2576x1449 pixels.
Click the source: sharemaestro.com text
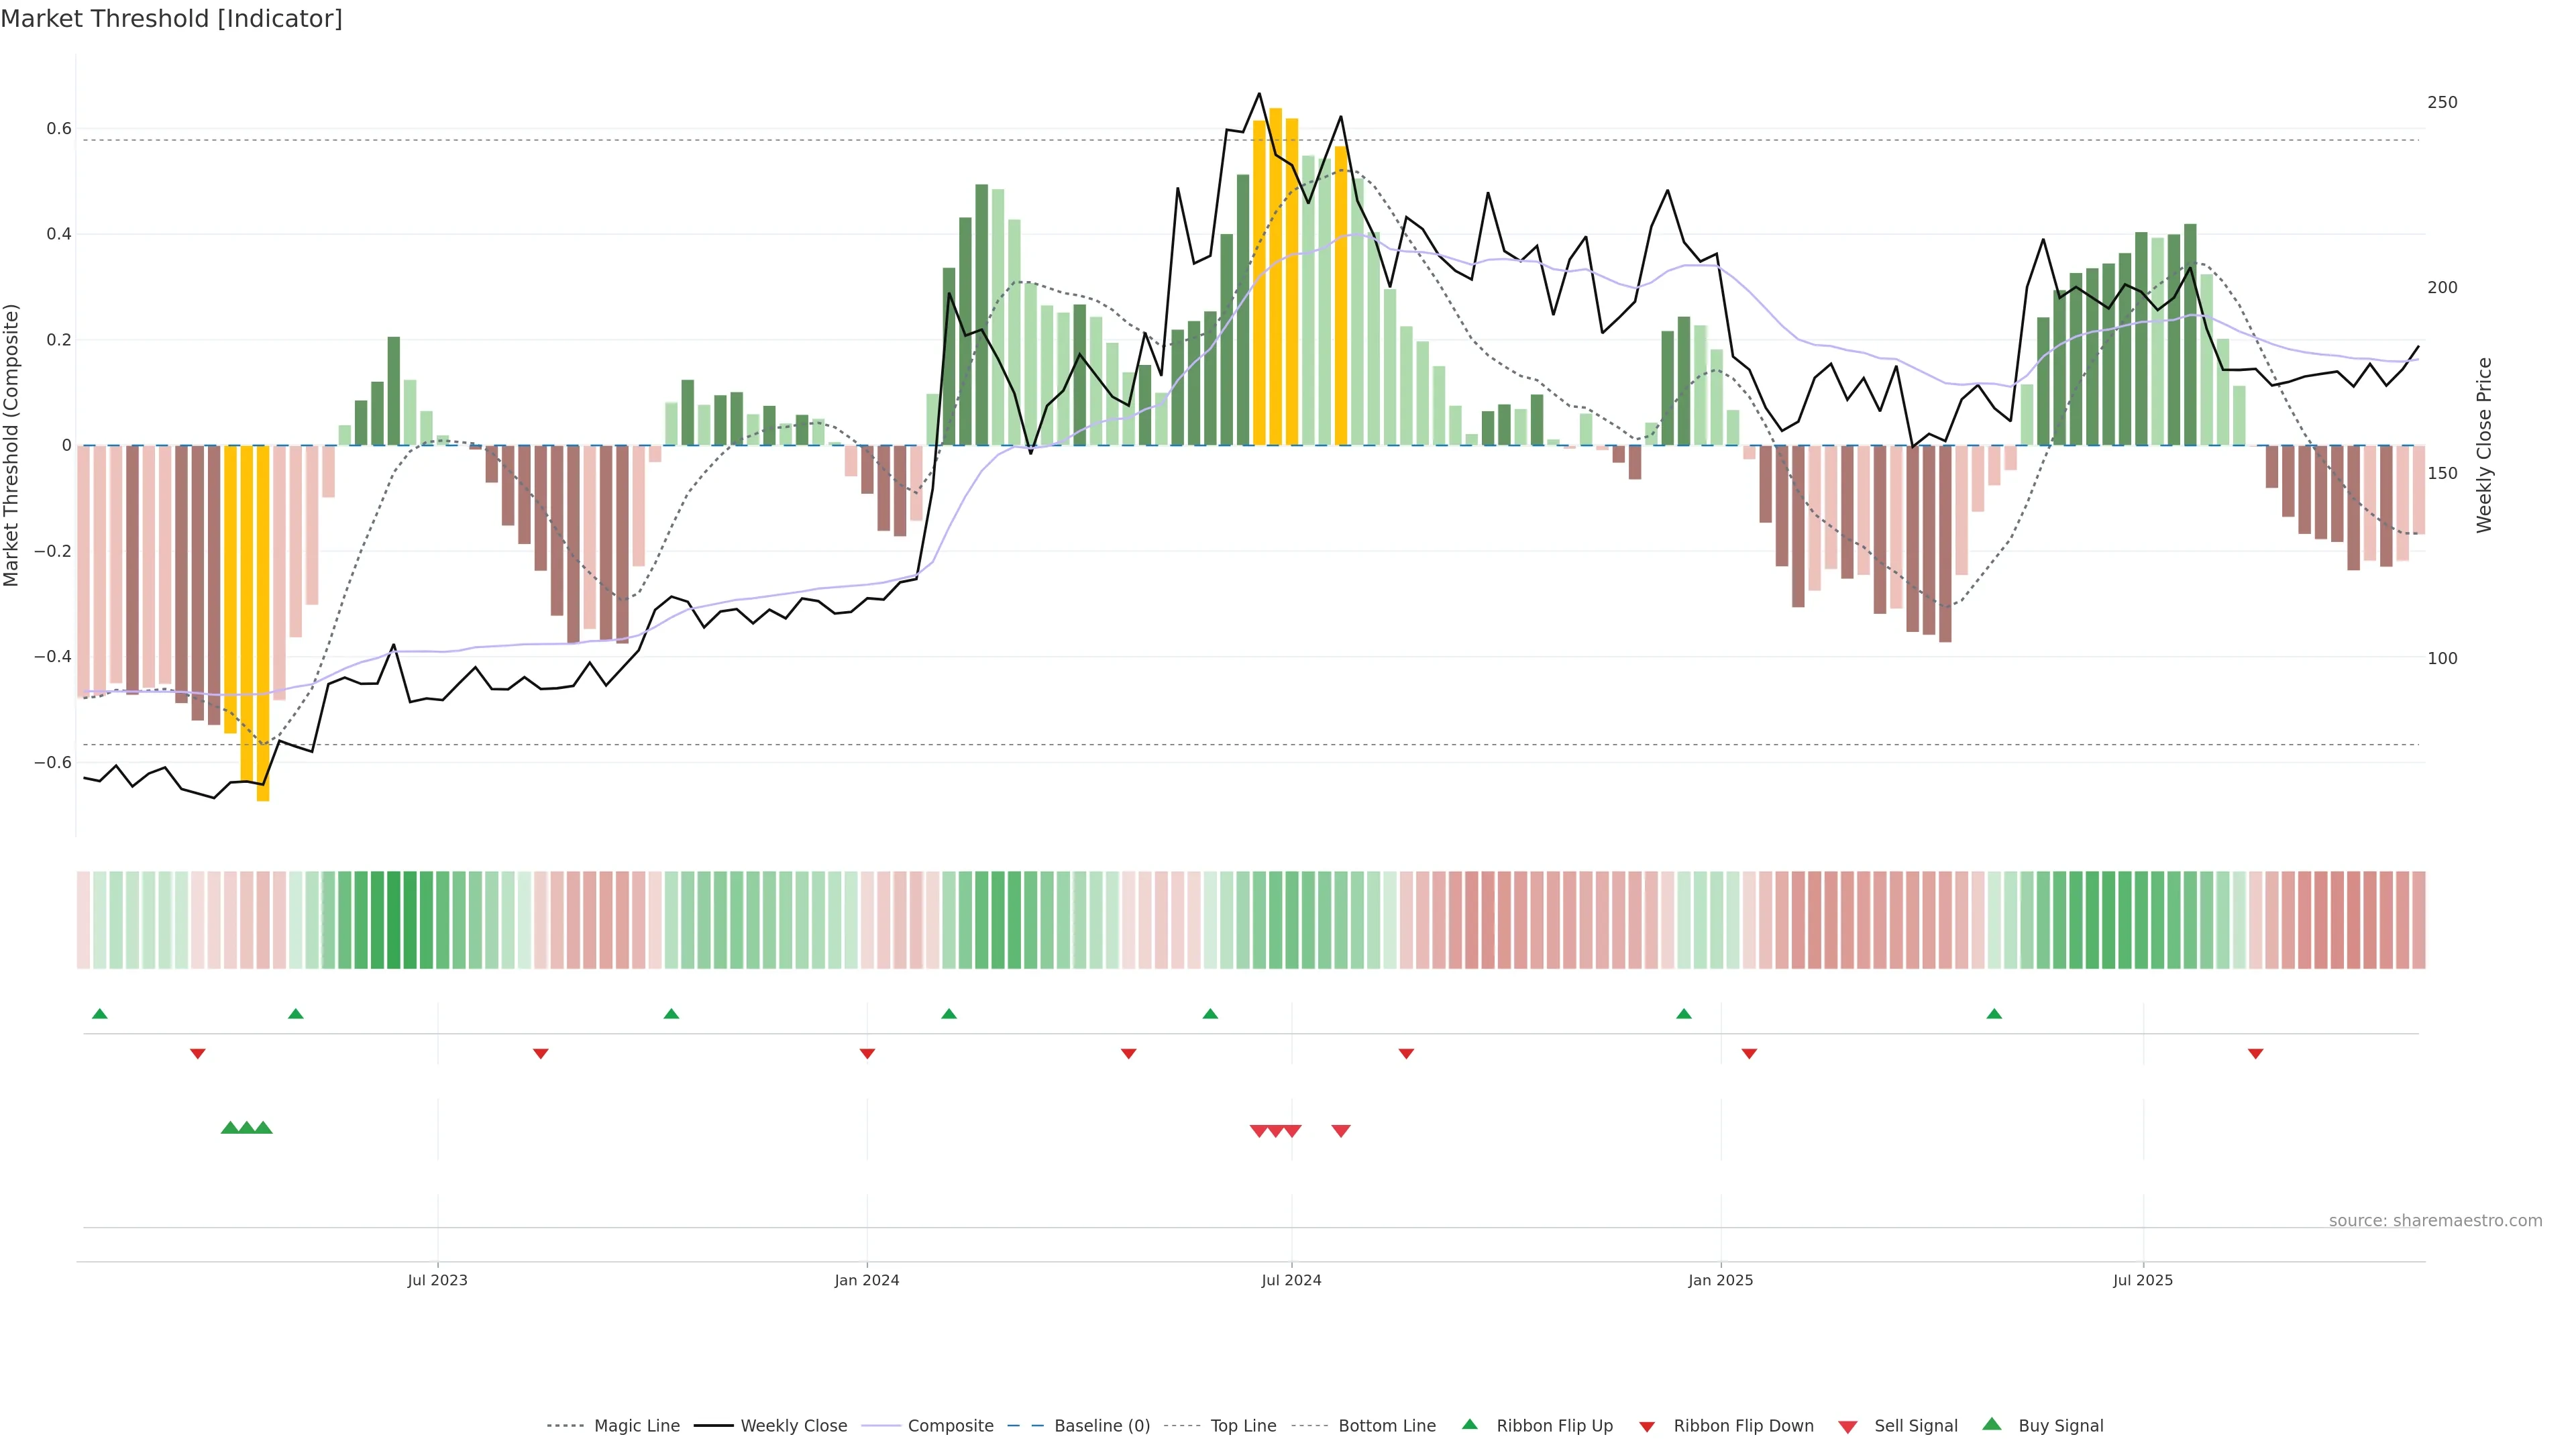coord(2435,1220)
